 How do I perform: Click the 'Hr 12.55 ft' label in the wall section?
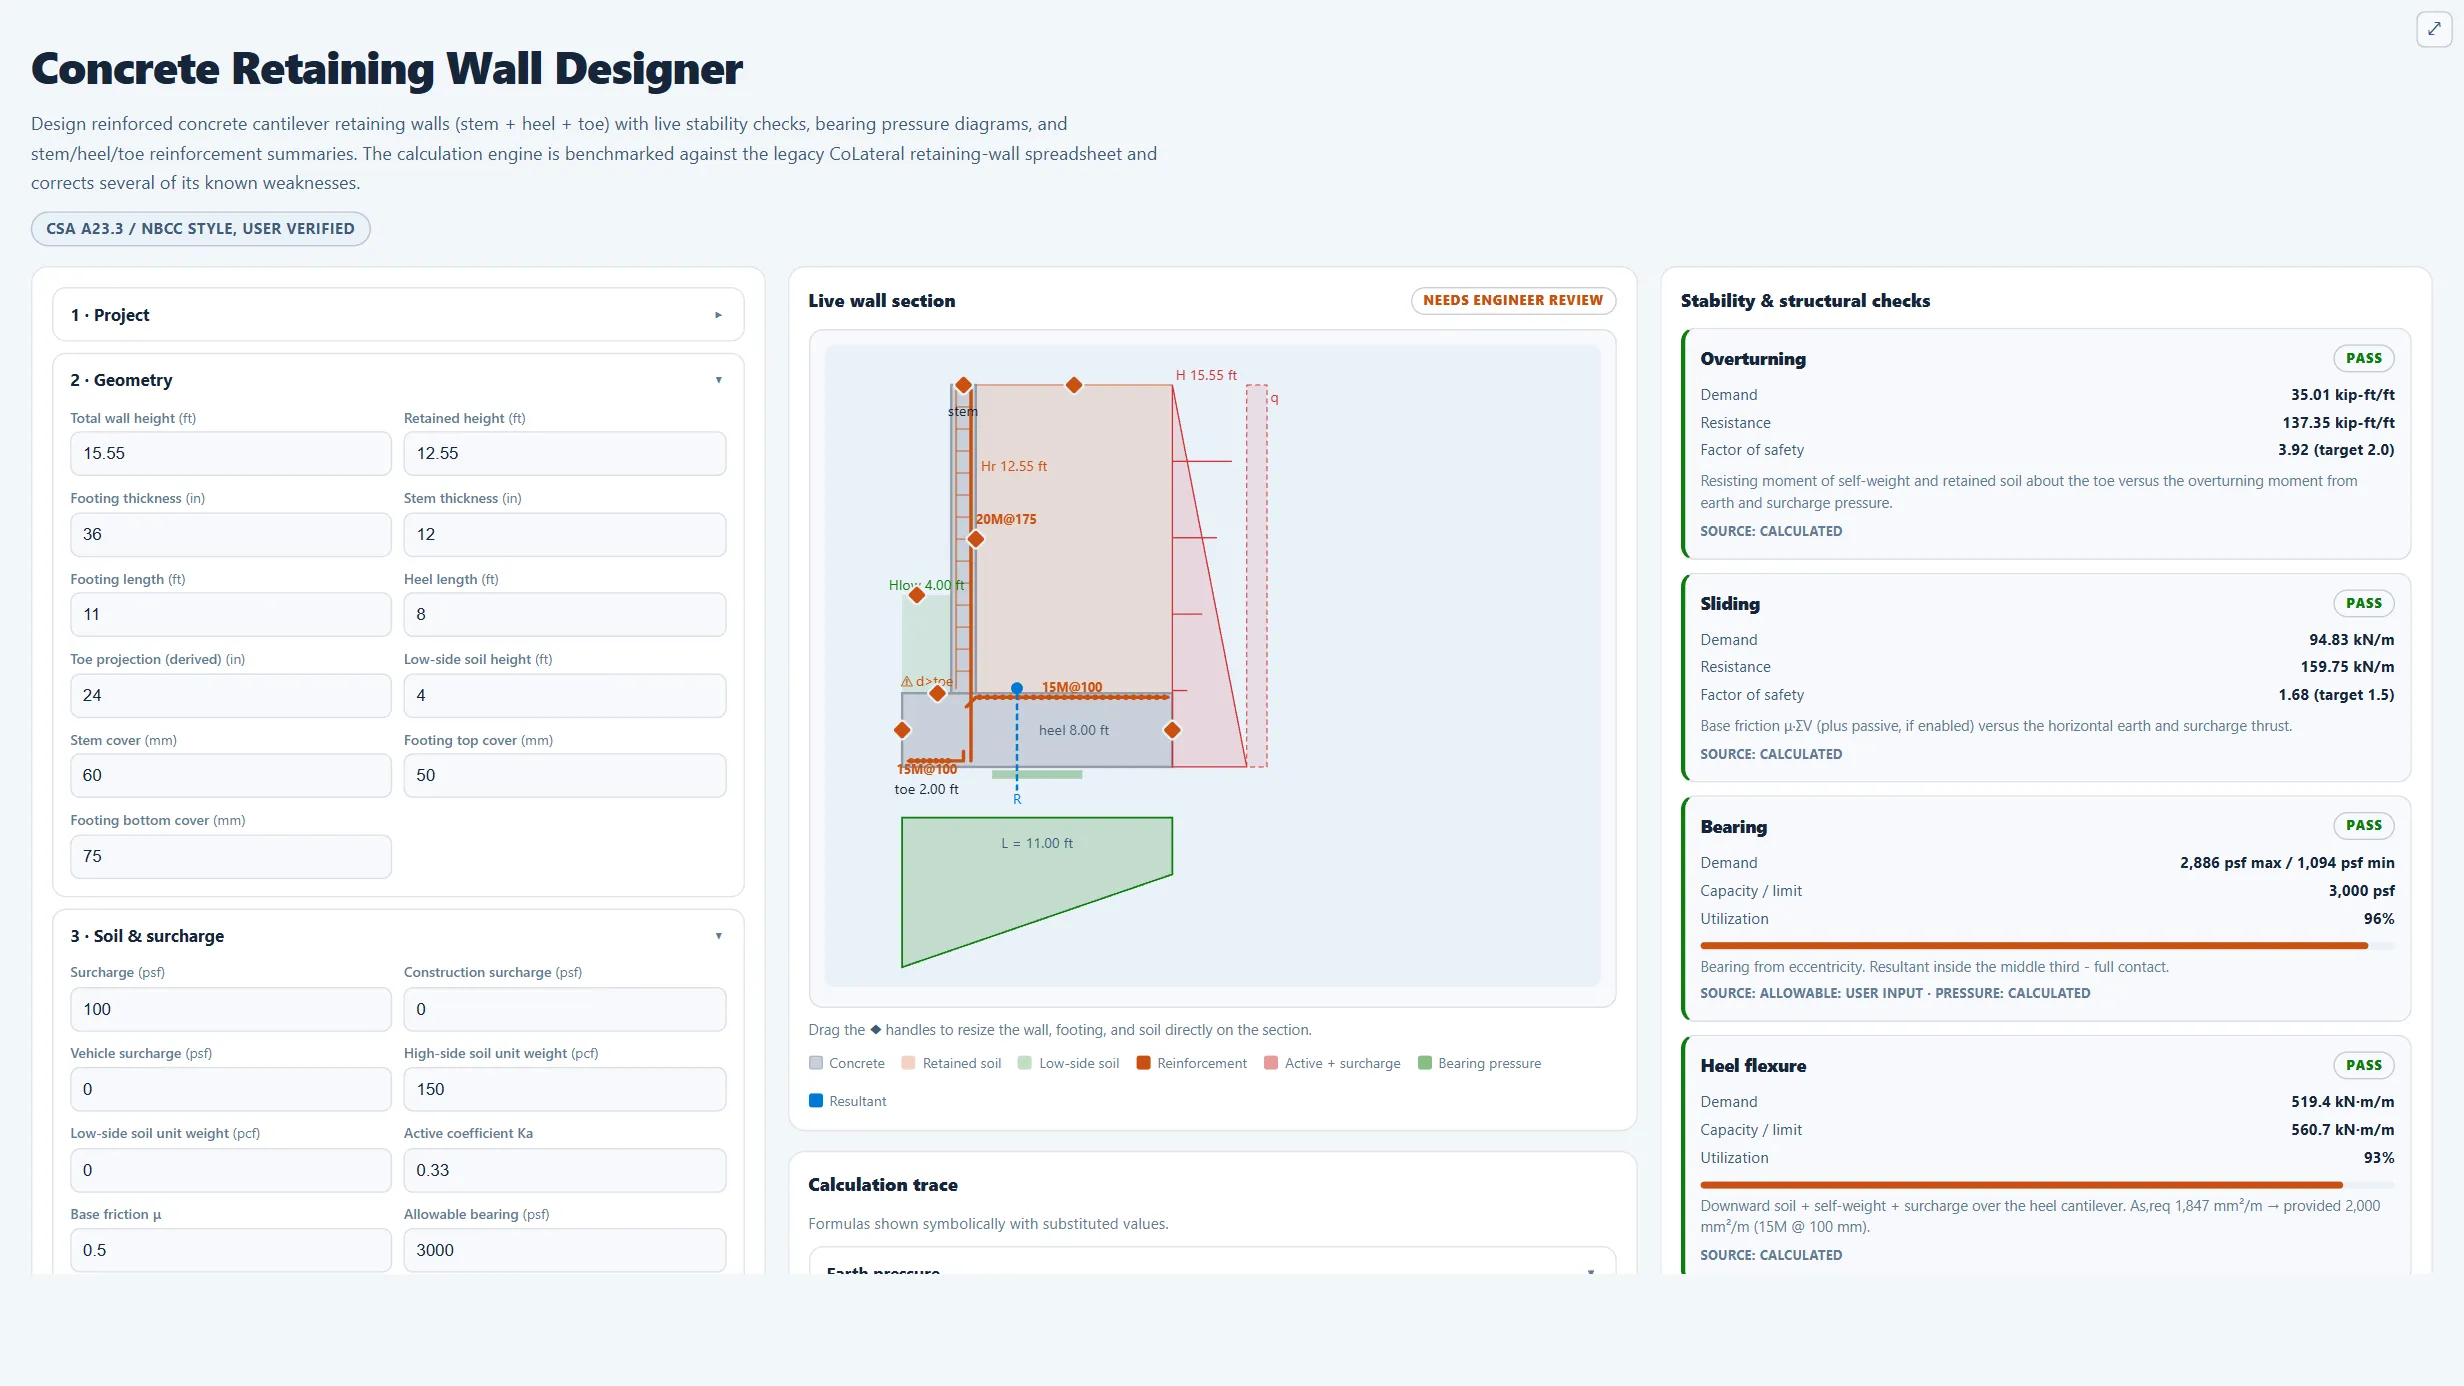(1014, 466)
